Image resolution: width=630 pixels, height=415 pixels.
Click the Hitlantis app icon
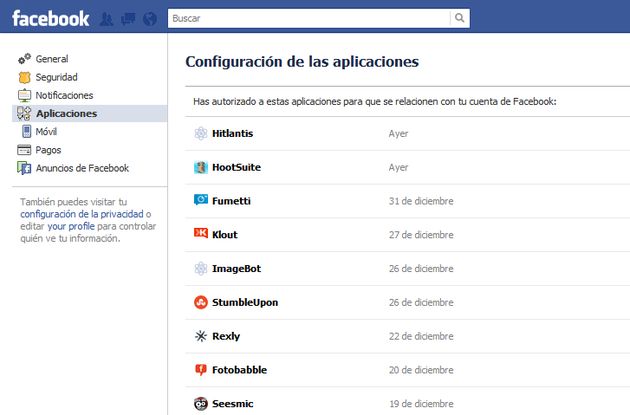[x=201, y=133]
